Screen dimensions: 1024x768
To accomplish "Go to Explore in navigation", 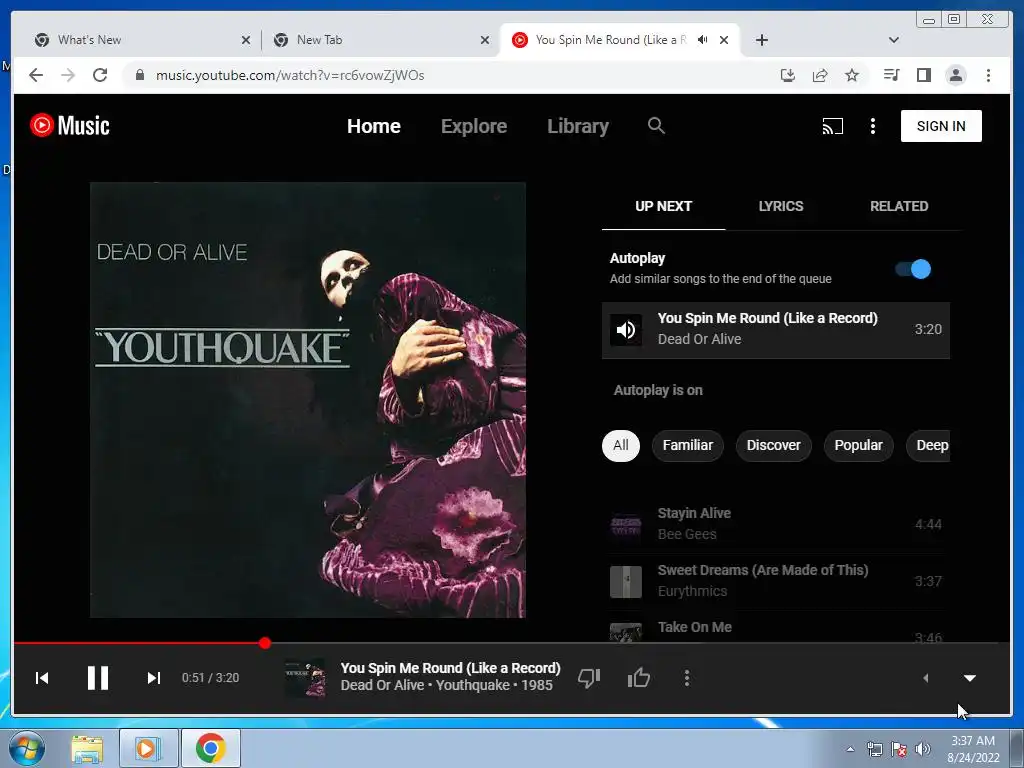I will coord(473,126).
